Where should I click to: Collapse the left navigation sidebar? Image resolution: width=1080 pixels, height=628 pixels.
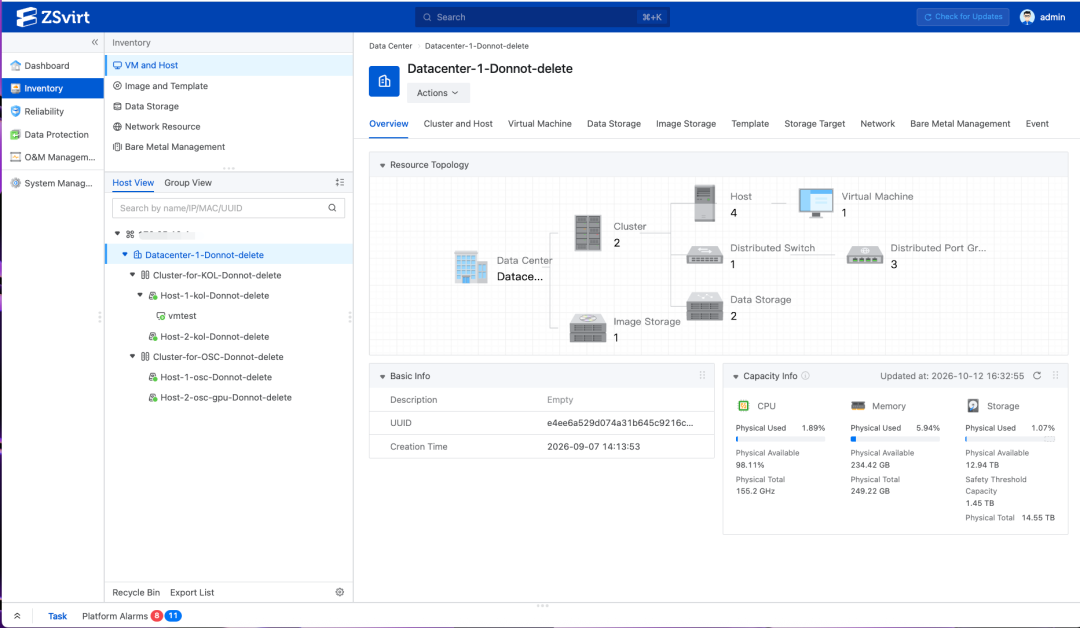pos(95,42)
